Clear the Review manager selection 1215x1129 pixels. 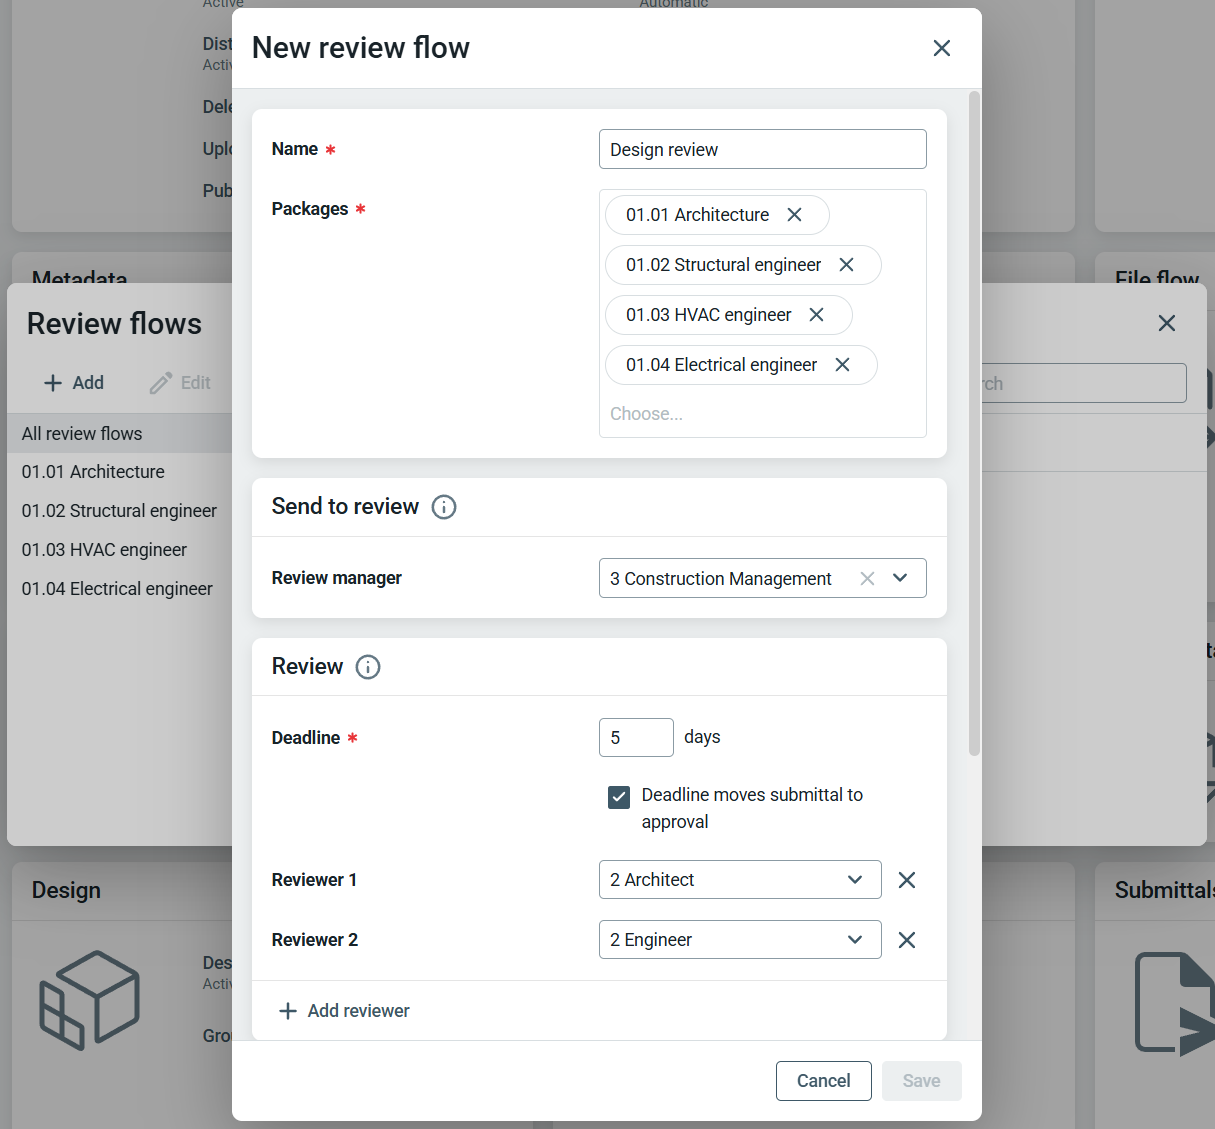click(x=867, y=579)
